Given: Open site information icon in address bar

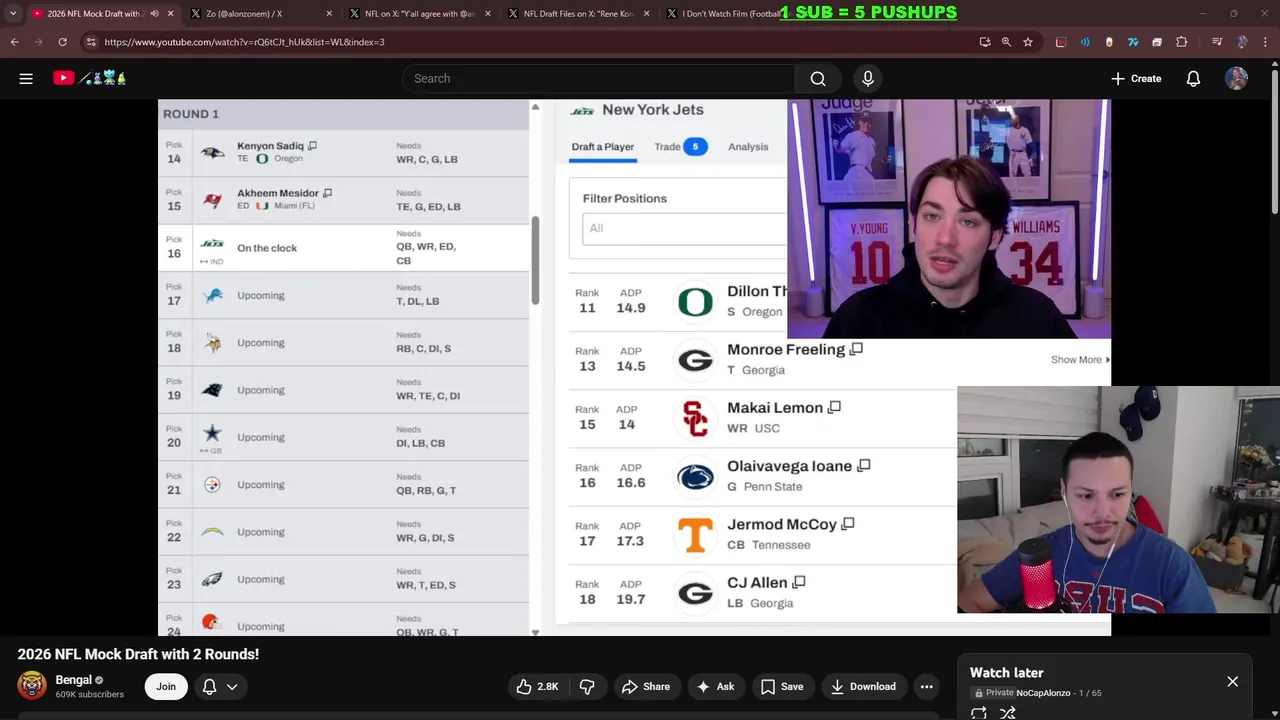Looking at the screenshot, I should (x=91, y=42).
